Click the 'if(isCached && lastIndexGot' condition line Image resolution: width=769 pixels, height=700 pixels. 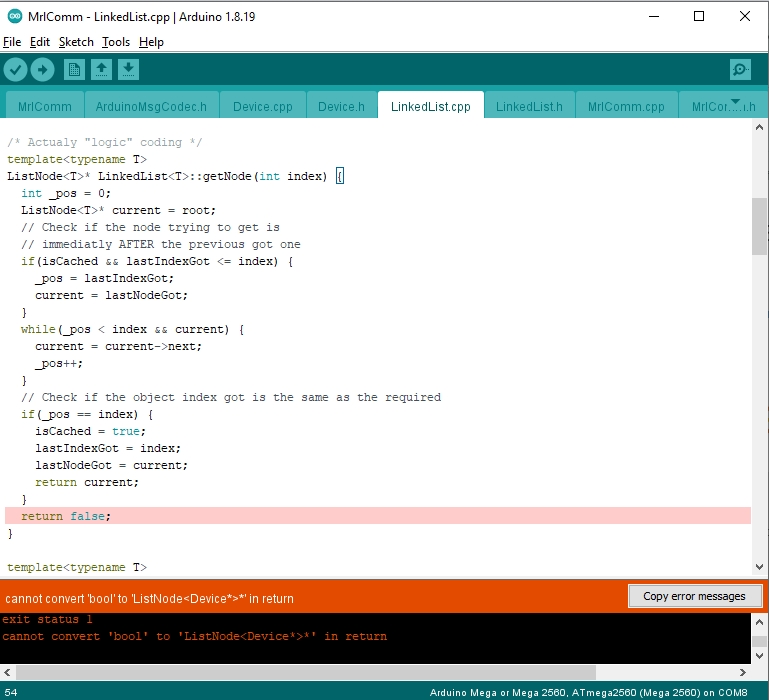click(157, 261)
